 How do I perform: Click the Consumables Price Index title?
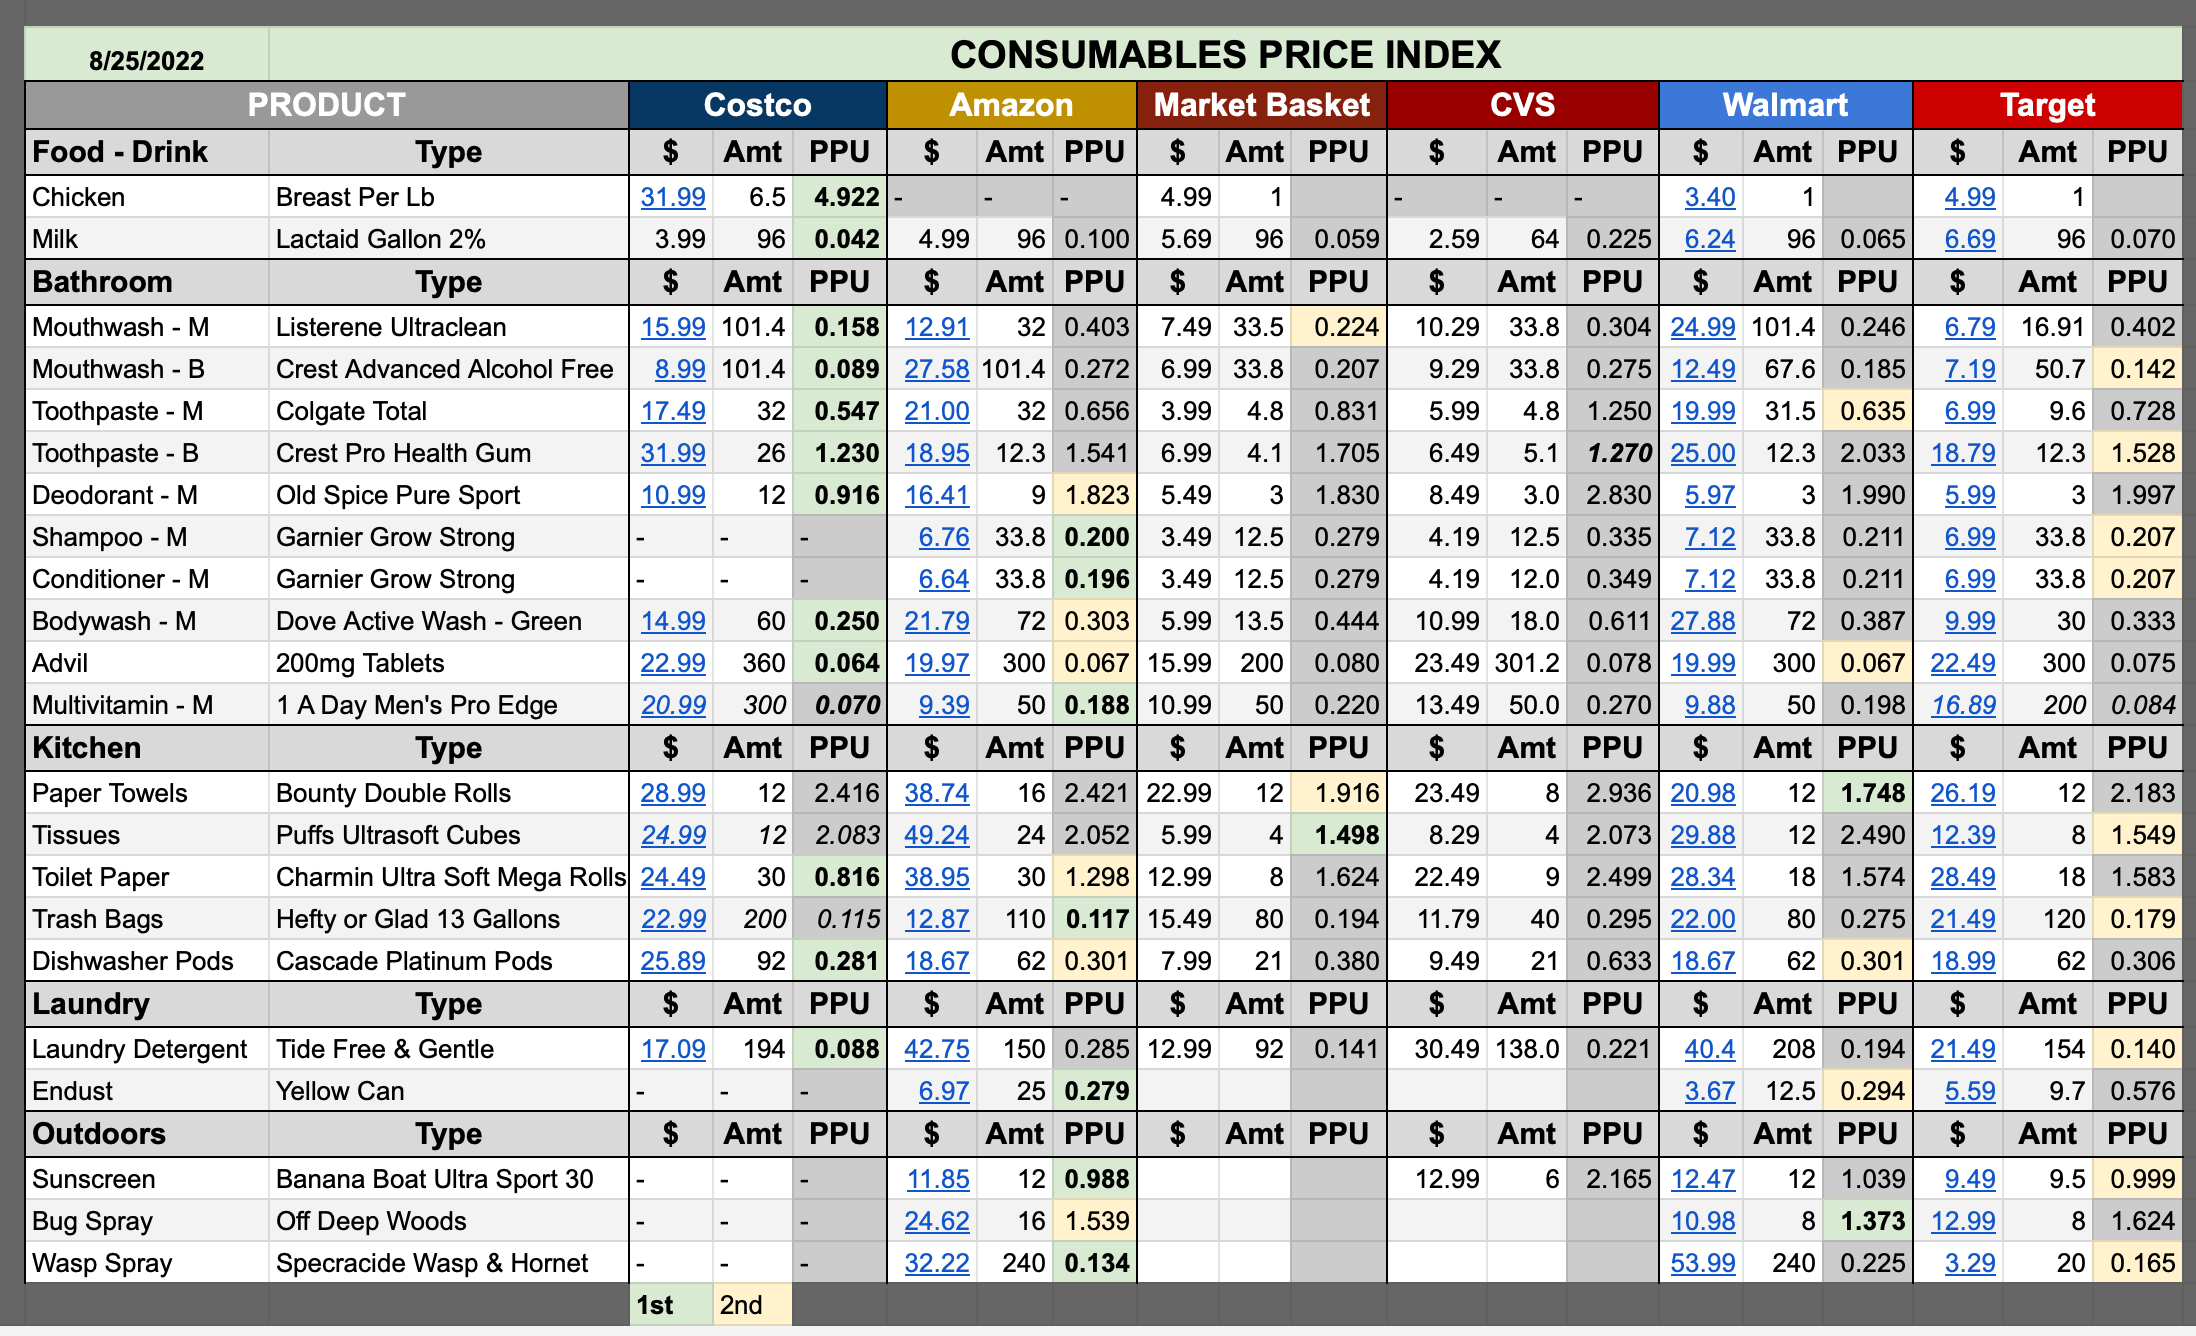(x=1225, y=54)
